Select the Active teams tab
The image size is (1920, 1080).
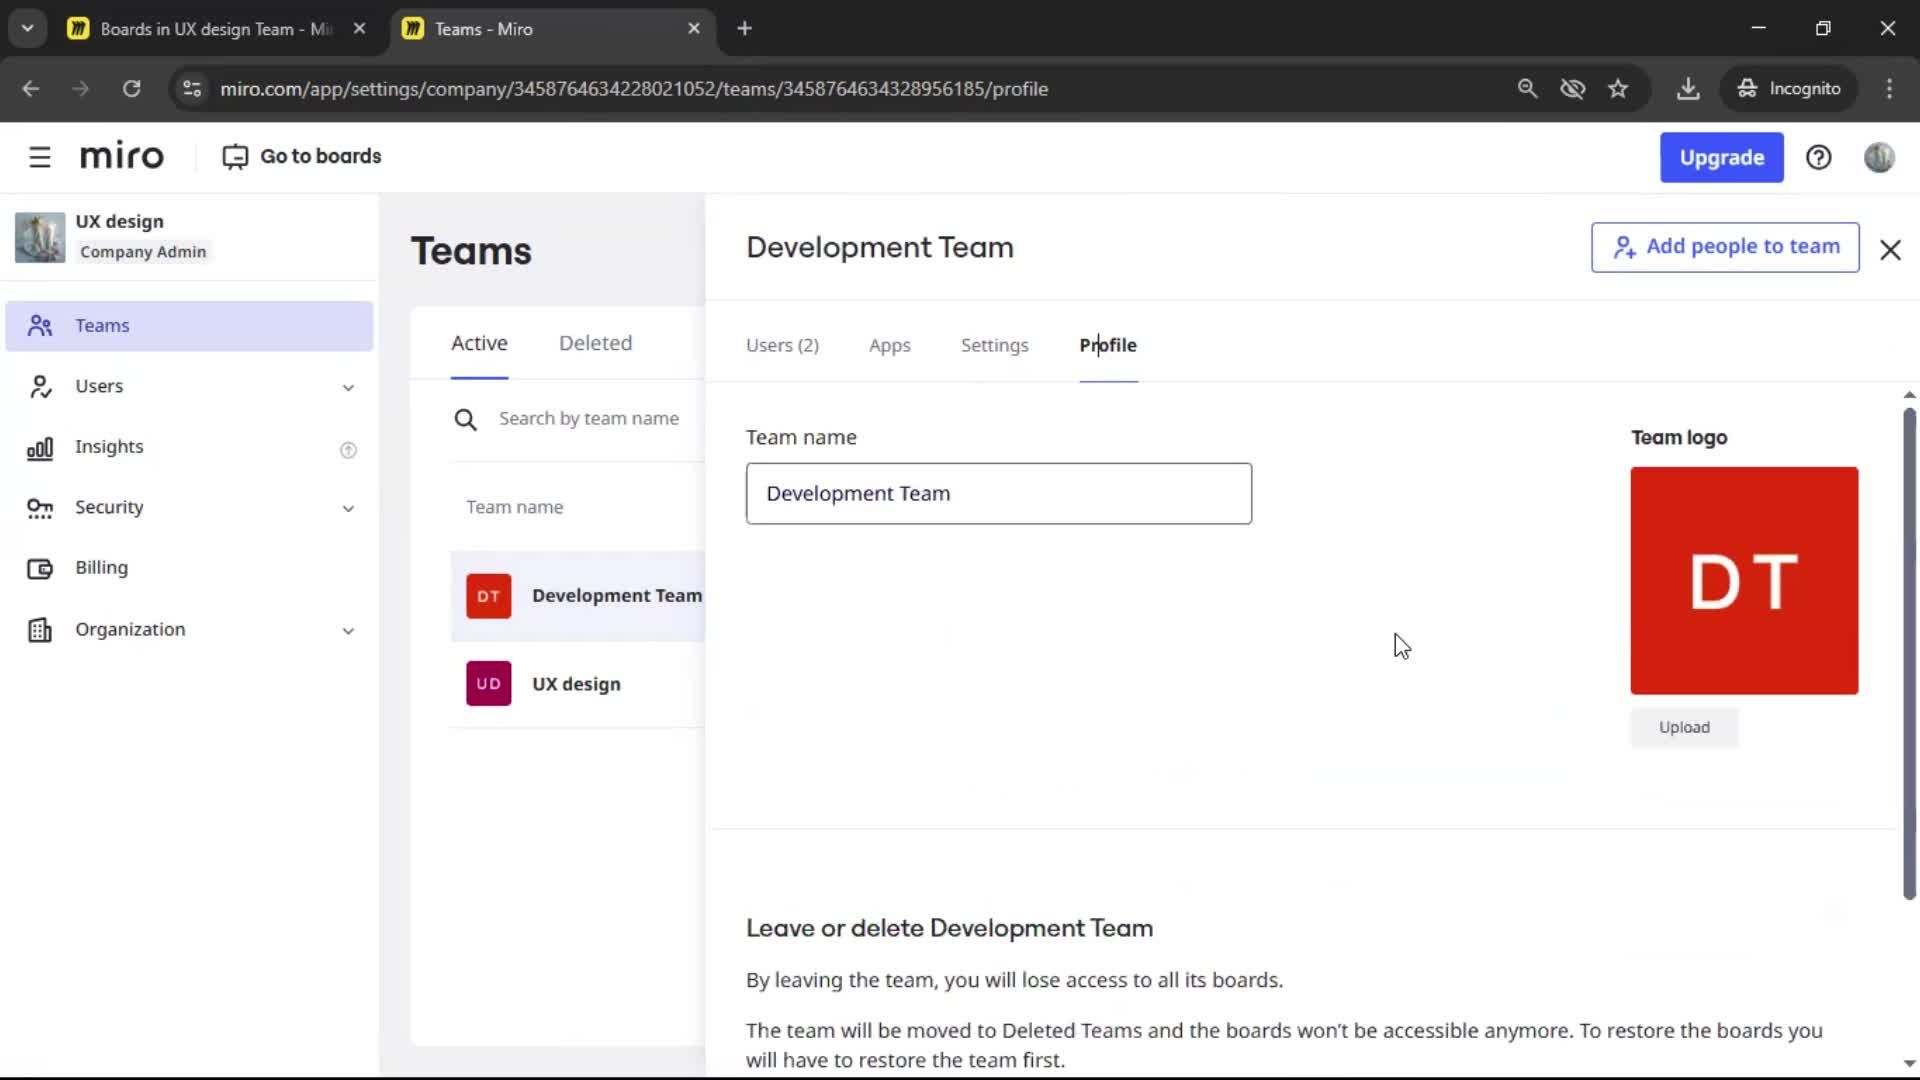tap(479, 343)
